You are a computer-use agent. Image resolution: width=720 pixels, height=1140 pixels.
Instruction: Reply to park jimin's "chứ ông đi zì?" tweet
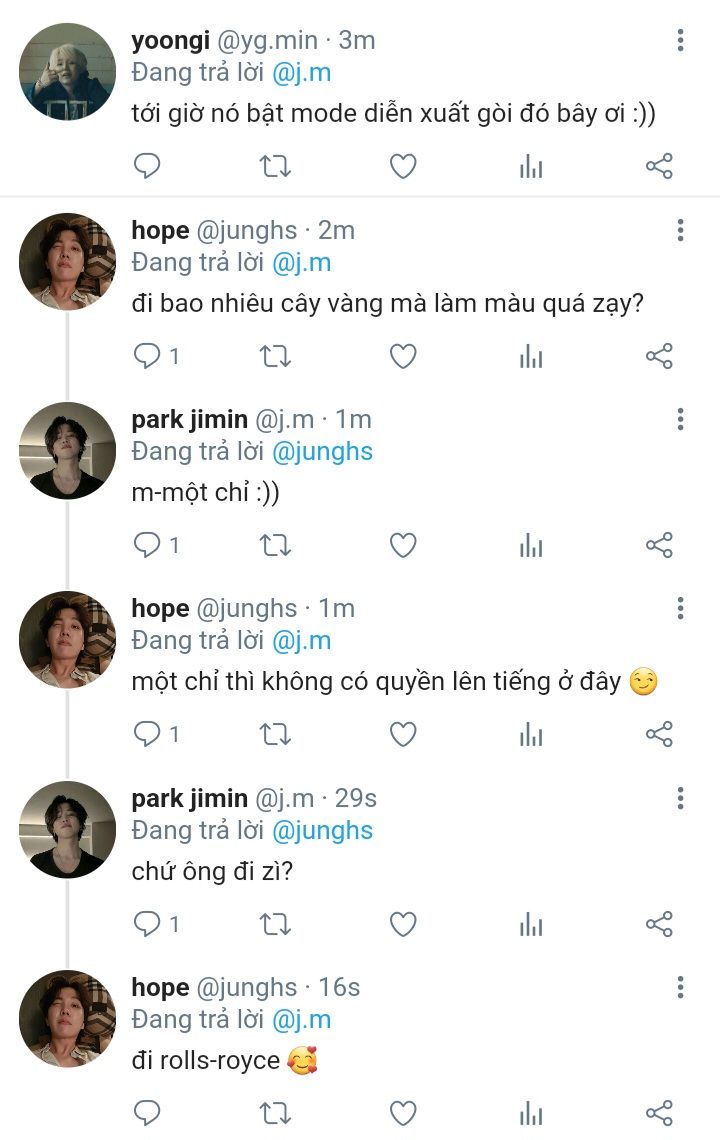pos(147,924)
